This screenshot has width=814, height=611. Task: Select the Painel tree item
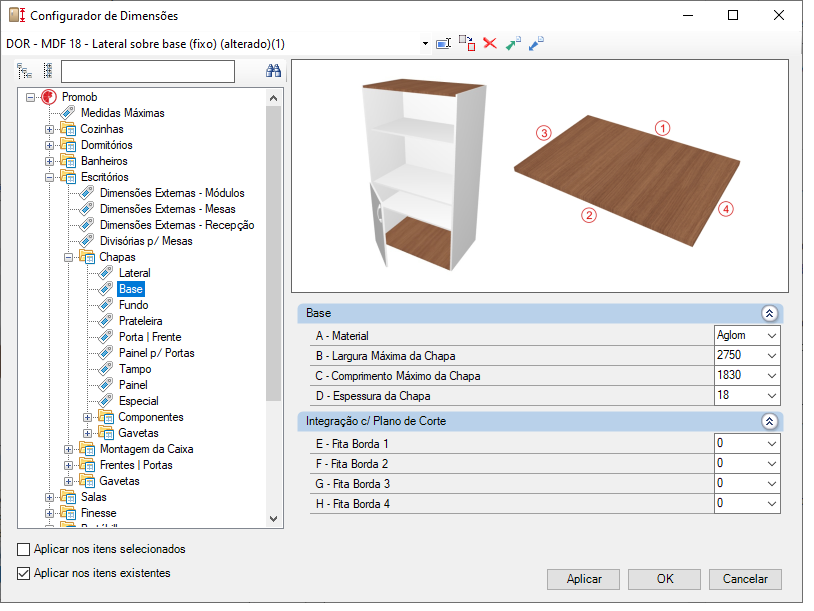133,385
